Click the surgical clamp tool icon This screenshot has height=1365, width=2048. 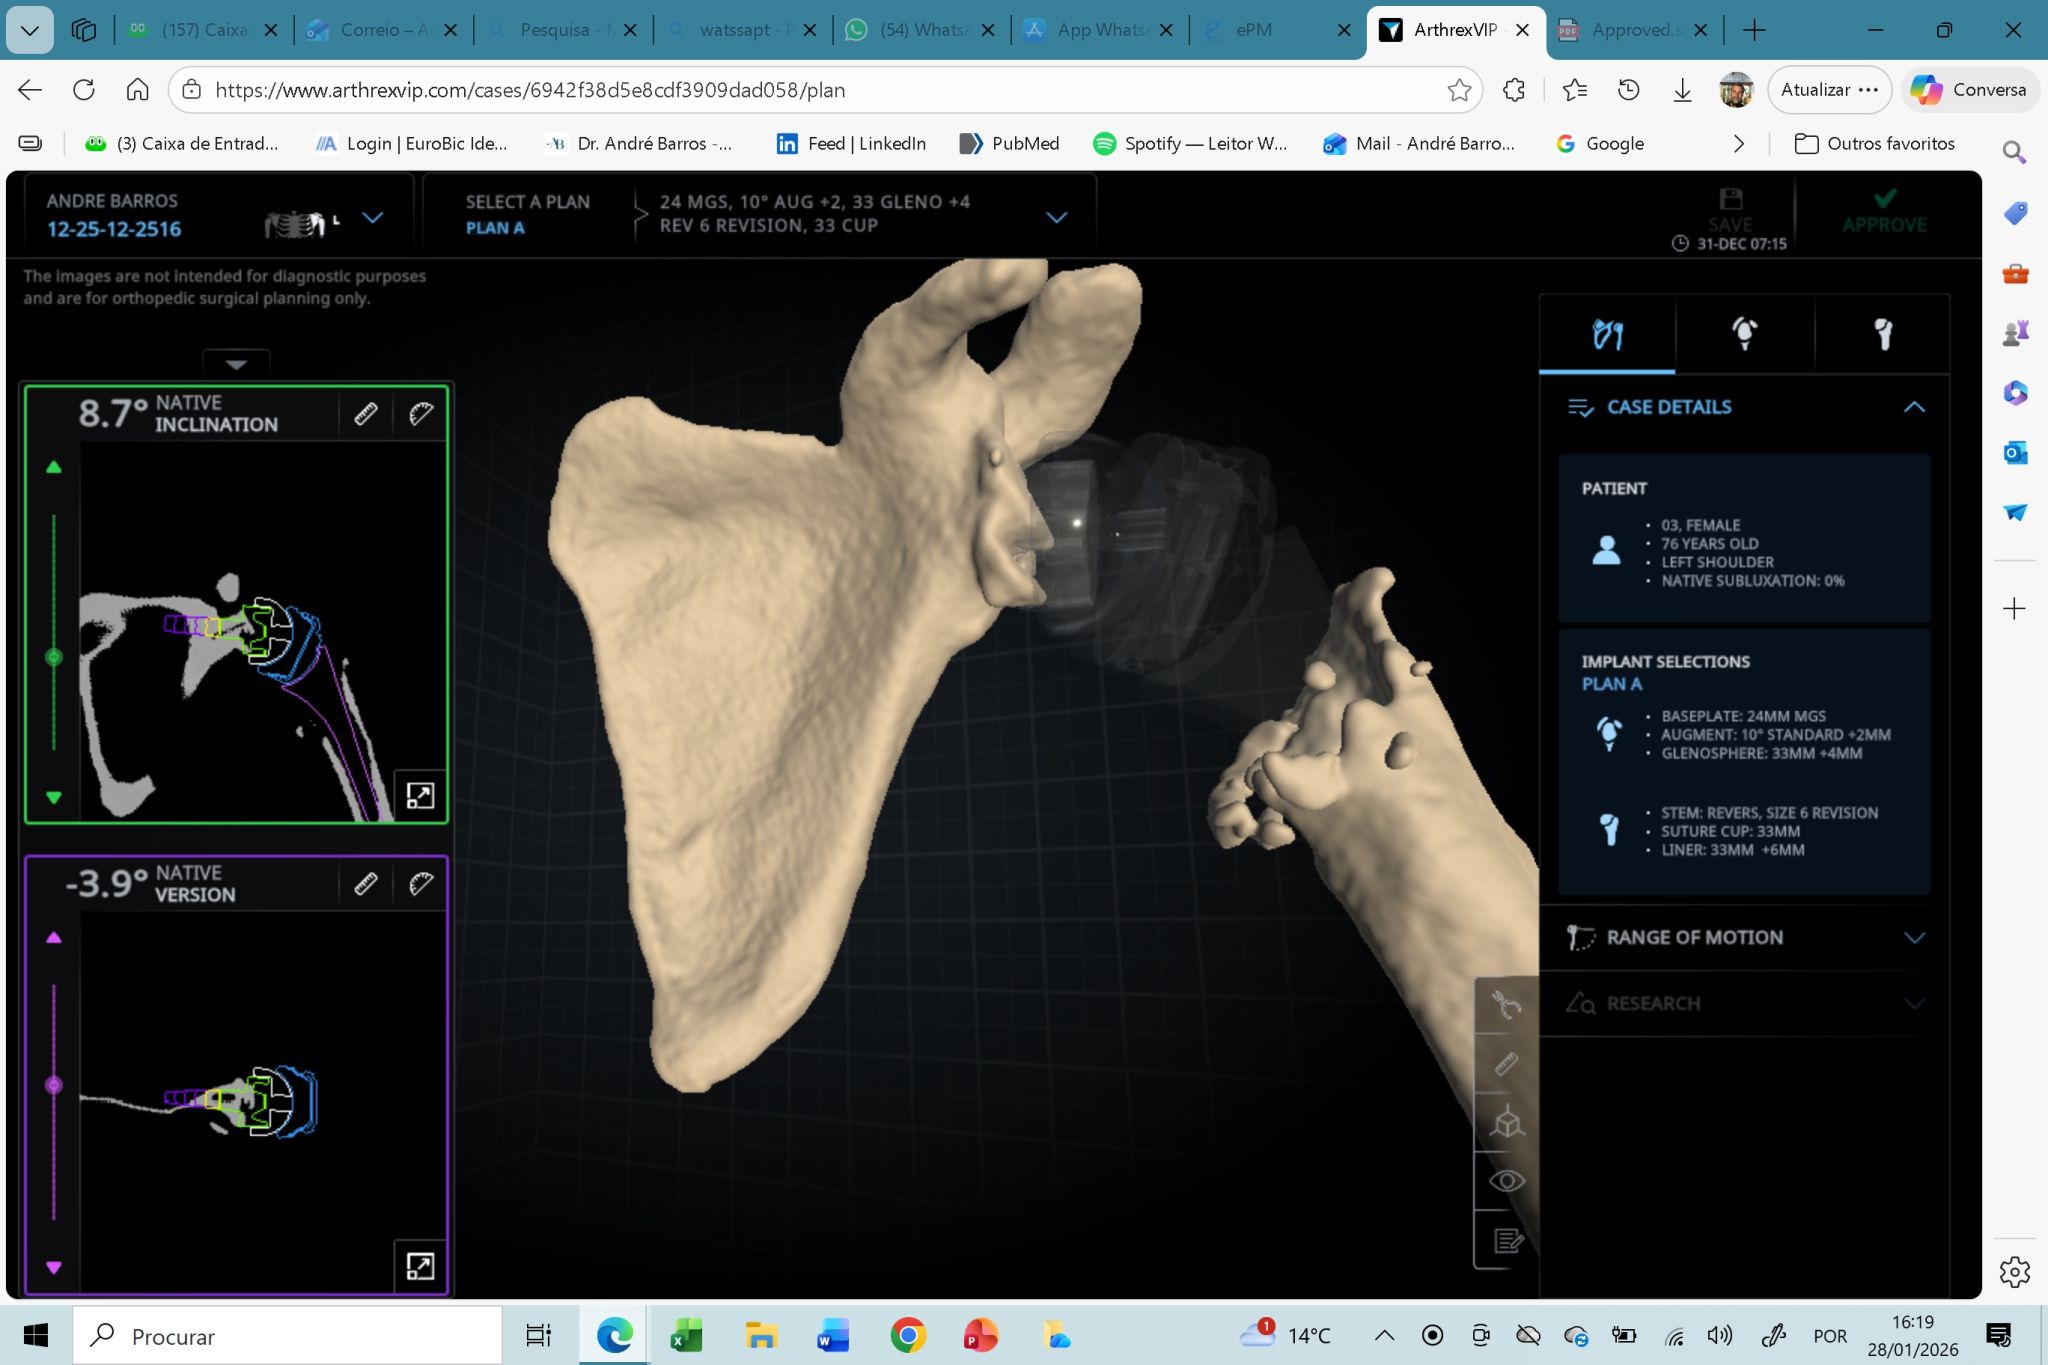1506,1004
